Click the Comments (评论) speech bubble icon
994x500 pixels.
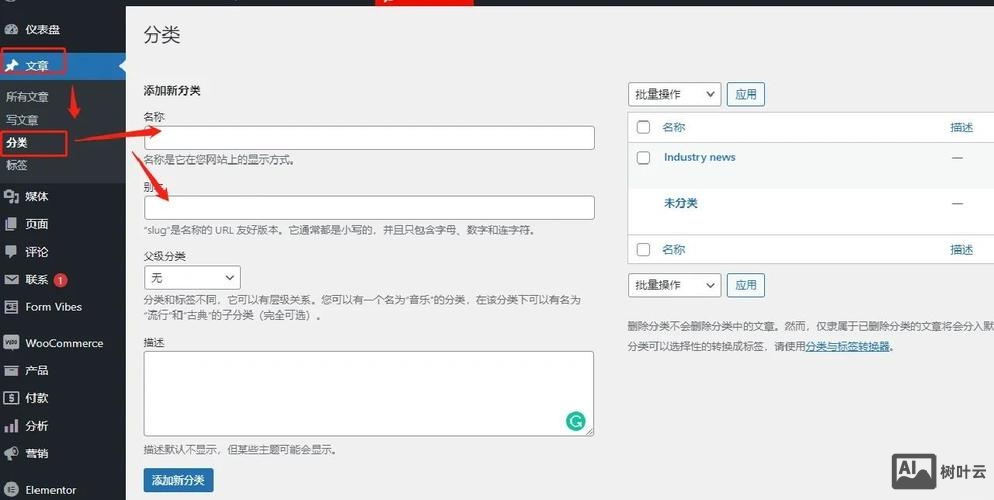[11, 252]
